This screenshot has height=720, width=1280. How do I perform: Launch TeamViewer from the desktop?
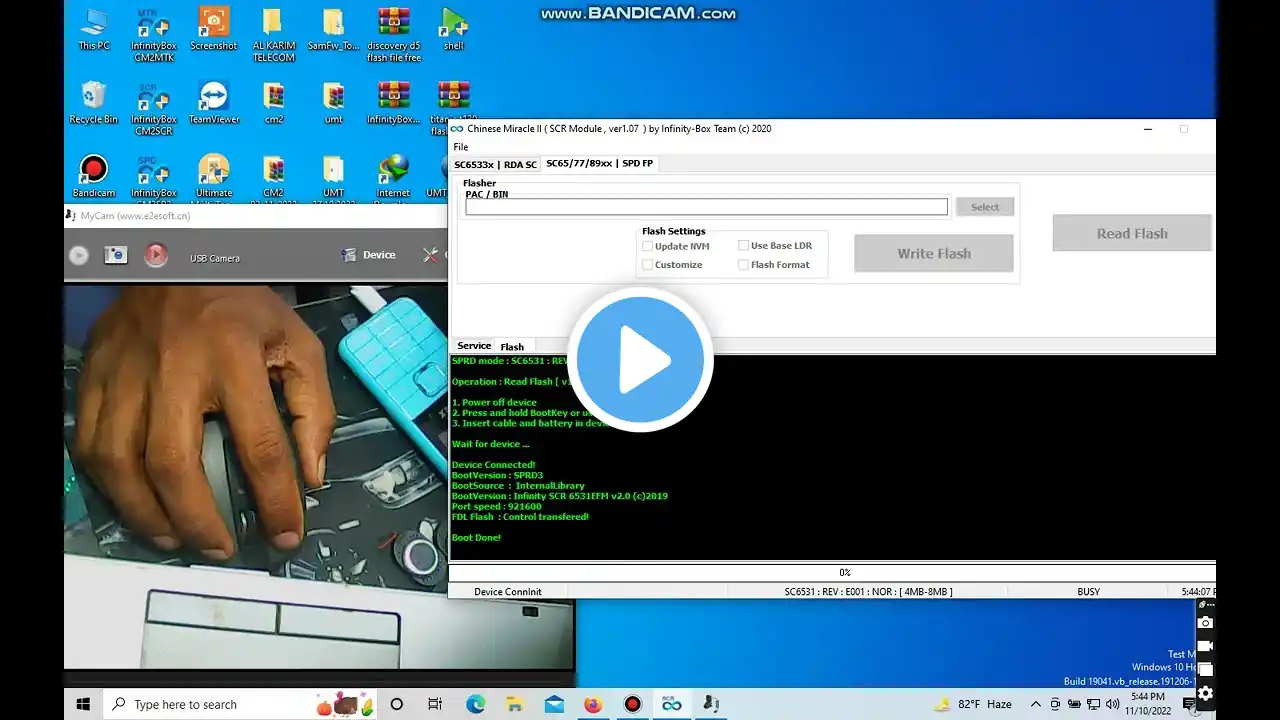pyautogui.click(x=213, y=103)
